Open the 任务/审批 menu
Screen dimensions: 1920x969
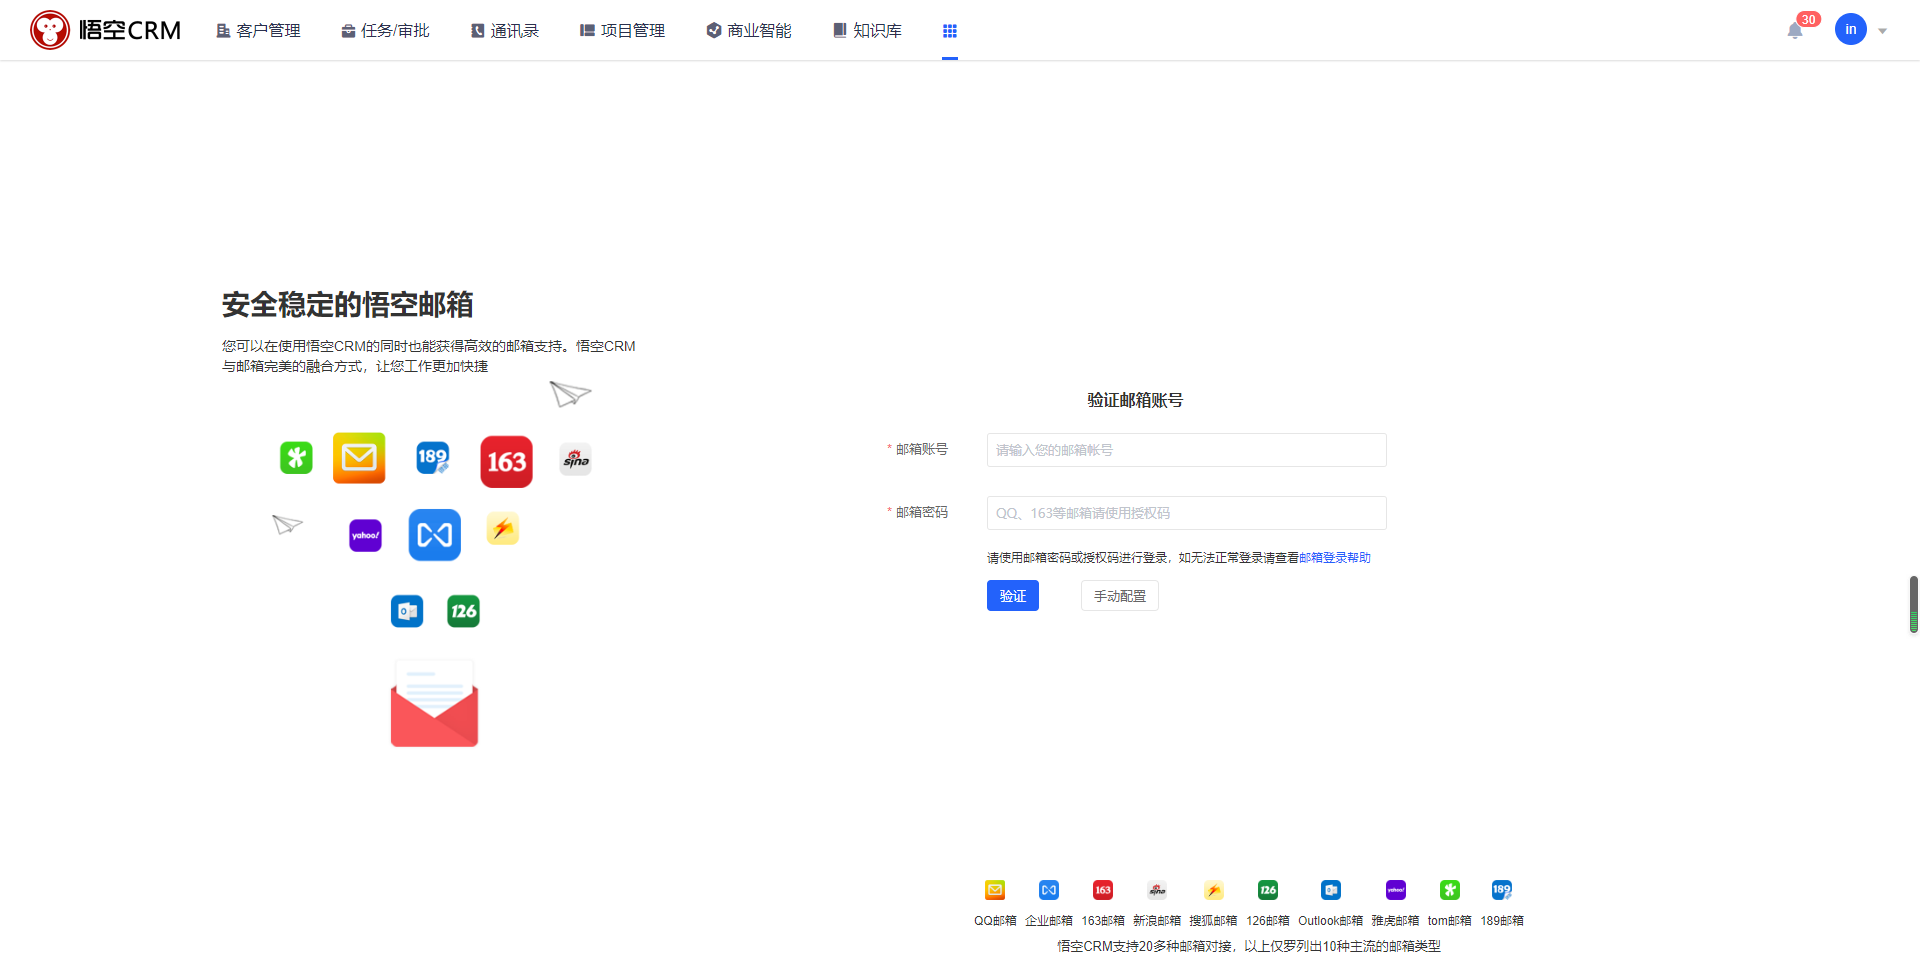385,31
